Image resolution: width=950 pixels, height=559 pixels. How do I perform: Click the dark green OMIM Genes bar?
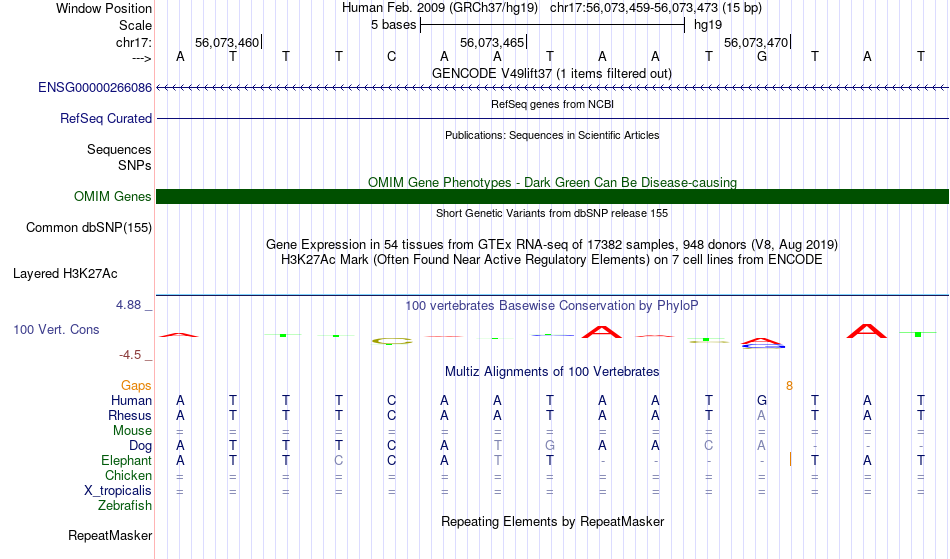point(552,196)
